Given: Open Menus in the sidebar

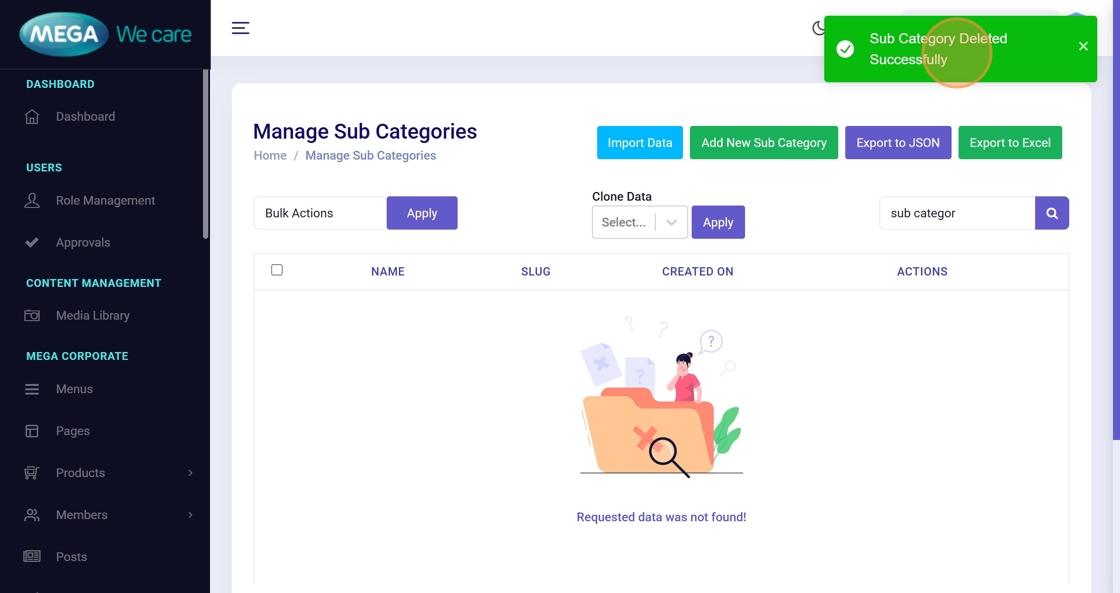Looking at the screenshot, I should [x=74, y=389].
